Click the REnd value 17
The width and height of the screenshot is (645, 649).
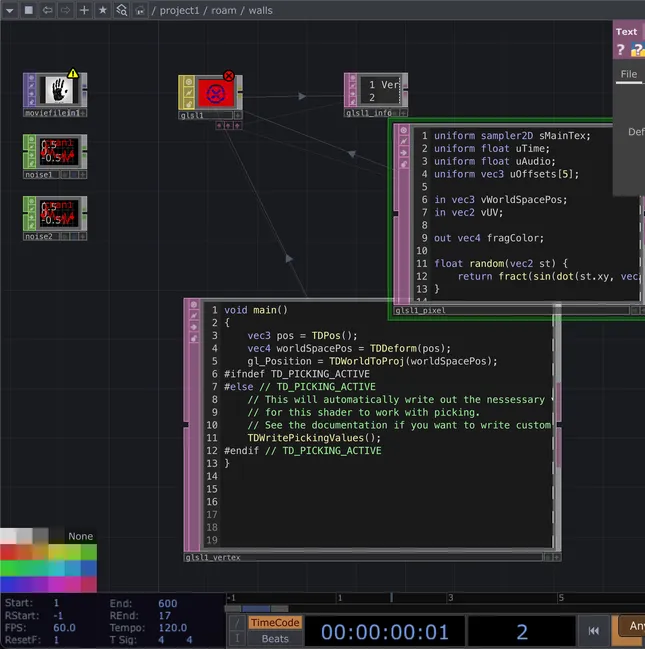(164, 615)
